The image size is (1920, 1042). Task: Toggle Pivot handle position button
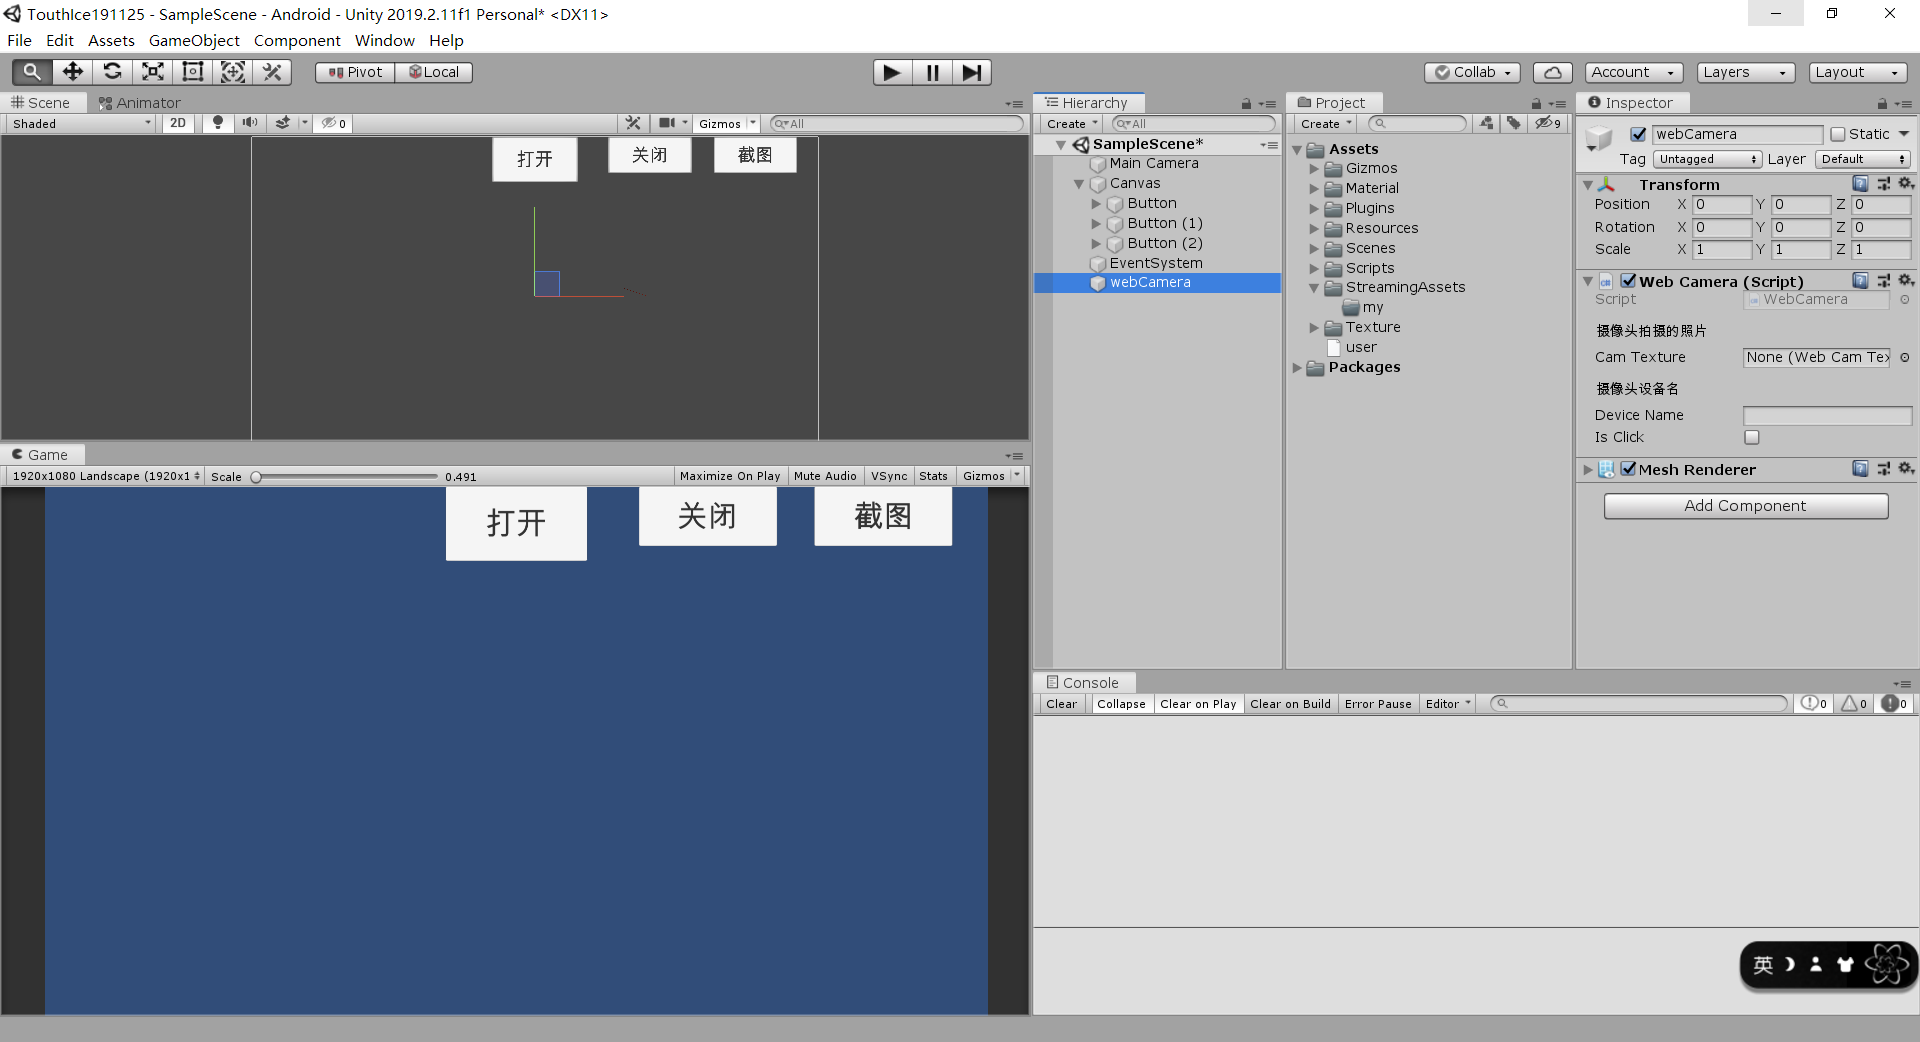click(355, 72)
